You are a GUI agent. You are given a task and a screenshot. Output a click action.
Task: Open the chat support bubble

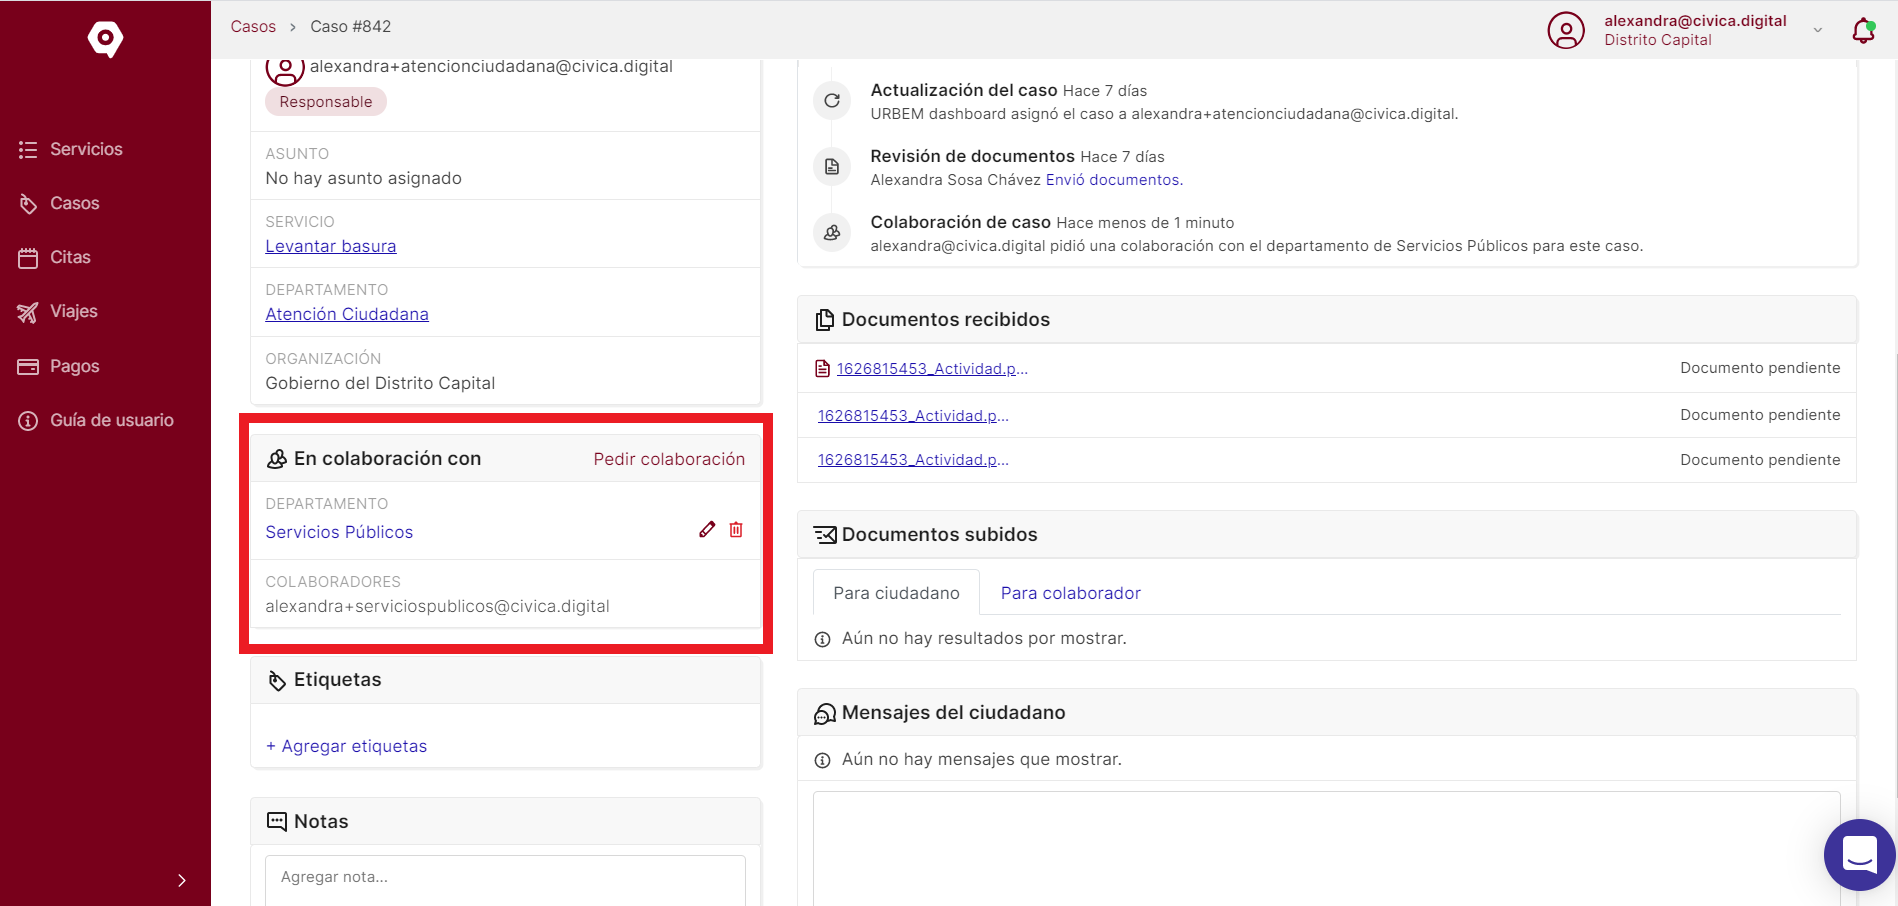[x=1860, y=855]
